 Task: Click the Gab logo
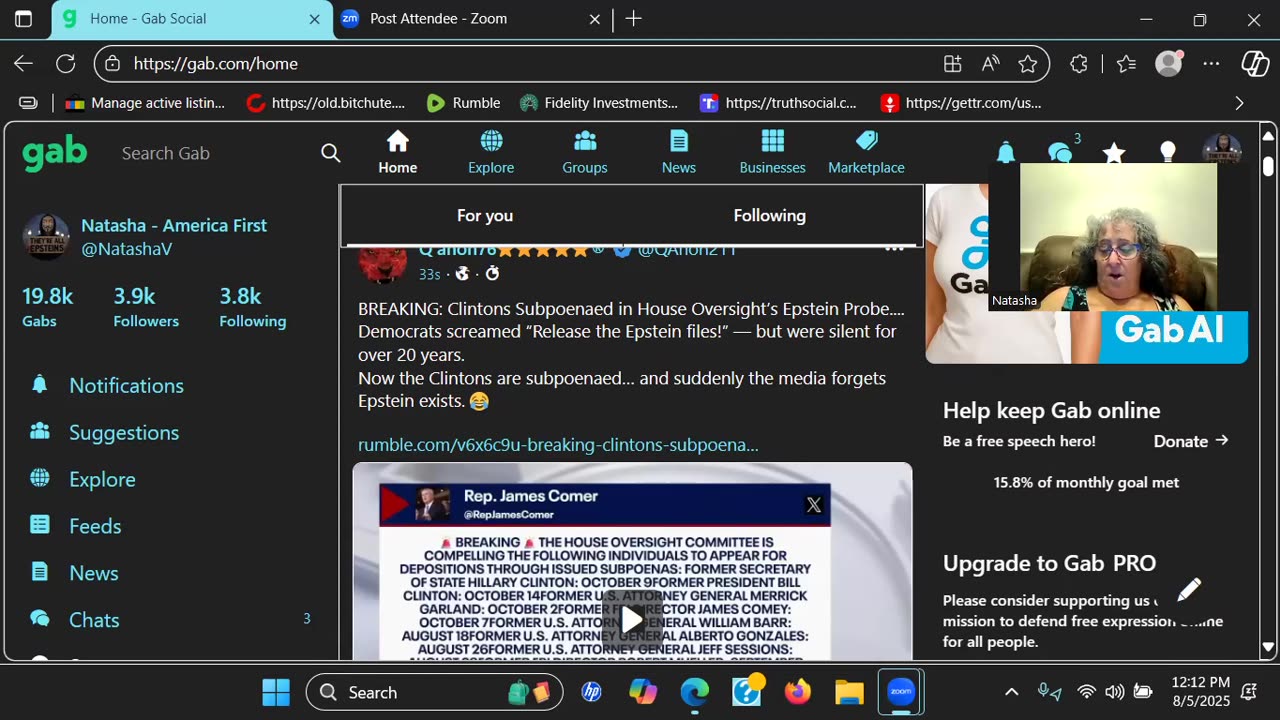55,153
